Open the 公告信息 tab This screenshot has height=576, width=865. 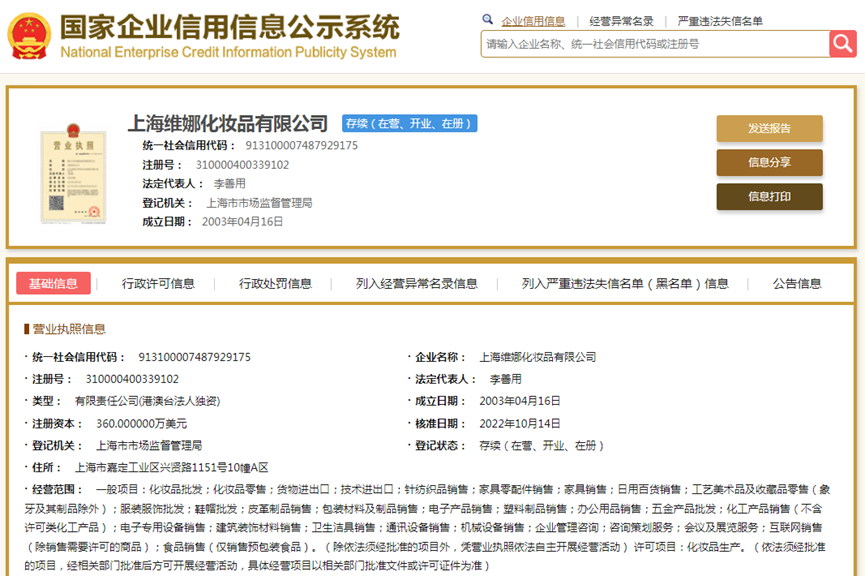[797, 284]
